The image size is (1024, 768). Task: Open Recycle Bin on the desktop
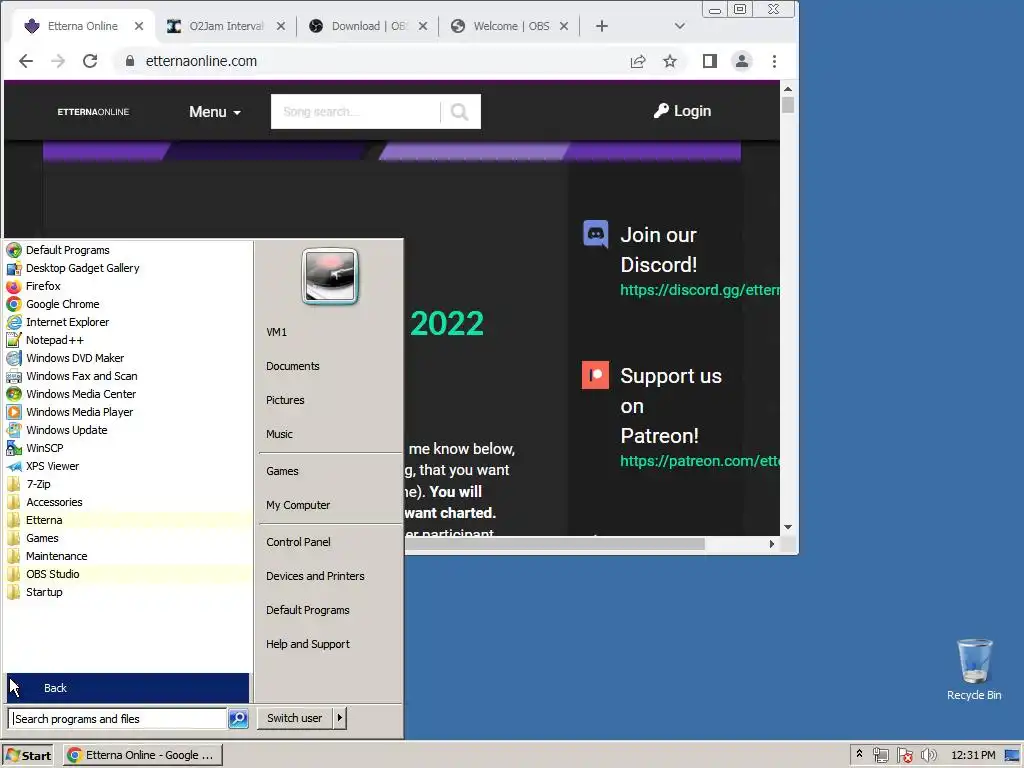(x=974, y=669)
